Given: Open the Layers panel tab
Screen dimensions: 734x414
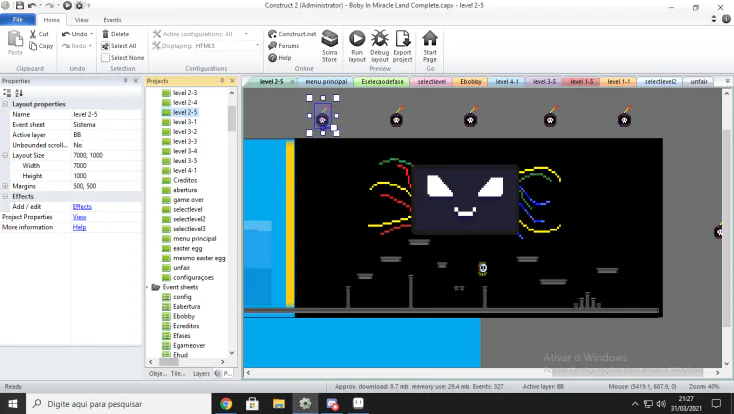Looking at the screenshot, I should [201, 373].
